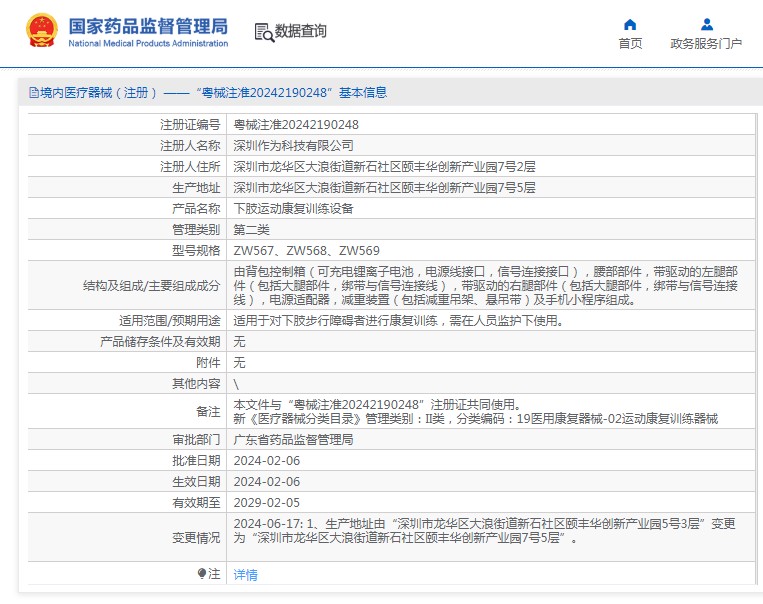
Task: Click model spec value ZW567、ZW568、ZW569
Action: pyautogui.click(x=306, y=251)
